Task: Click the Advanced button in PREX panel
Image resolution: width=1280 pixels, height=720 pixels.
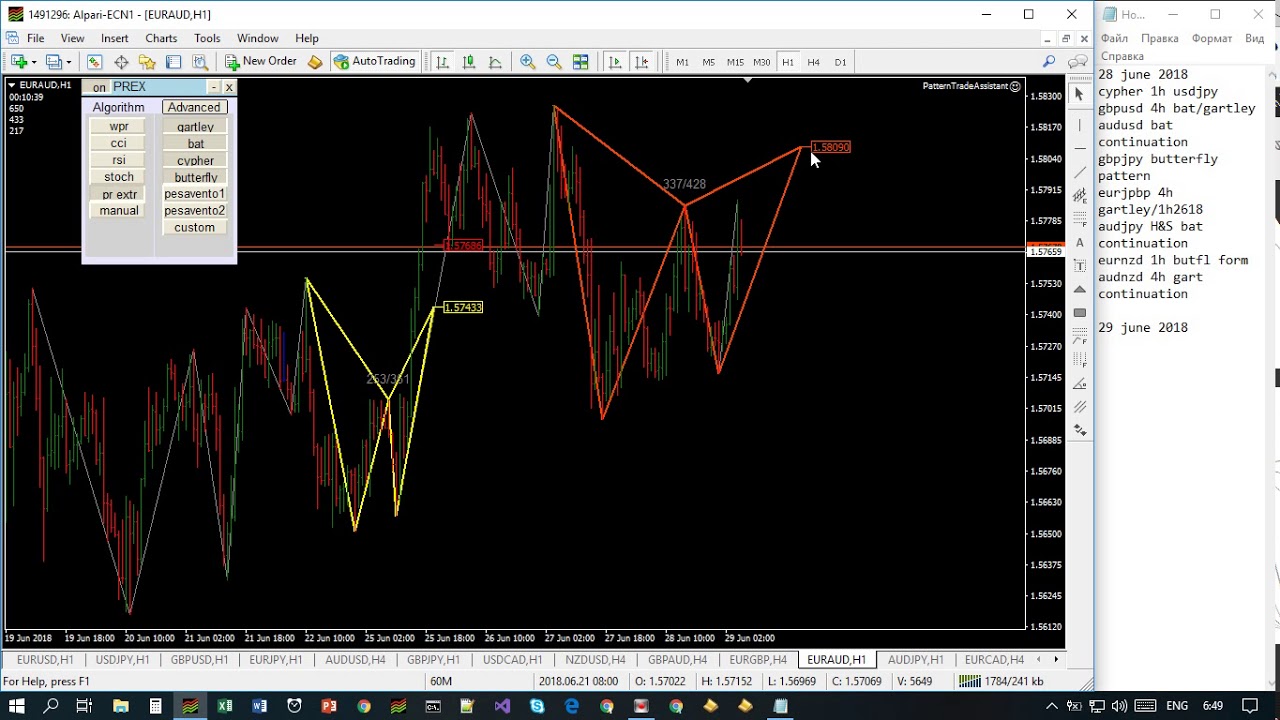Action: click(x=194, y=107)
